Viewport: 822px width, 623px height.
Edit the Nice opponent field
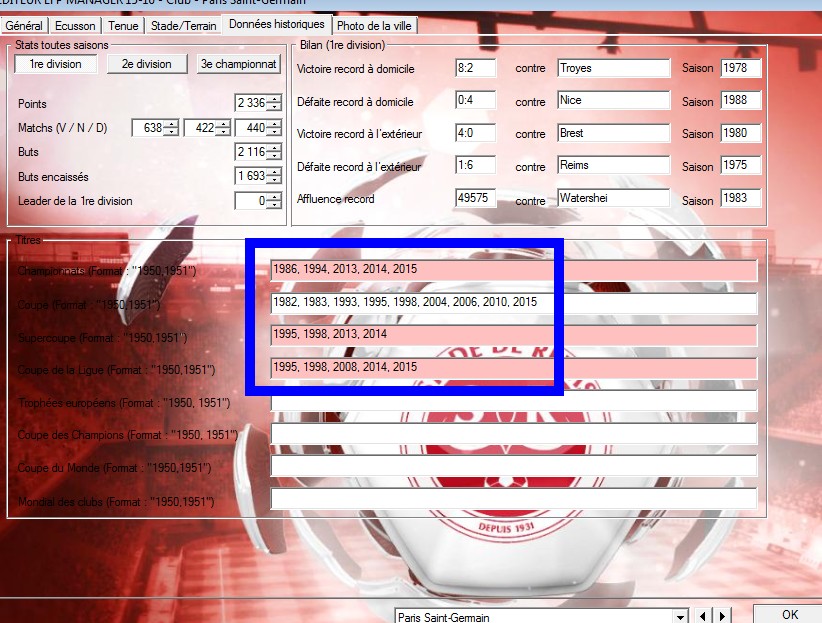click(614, 101)
